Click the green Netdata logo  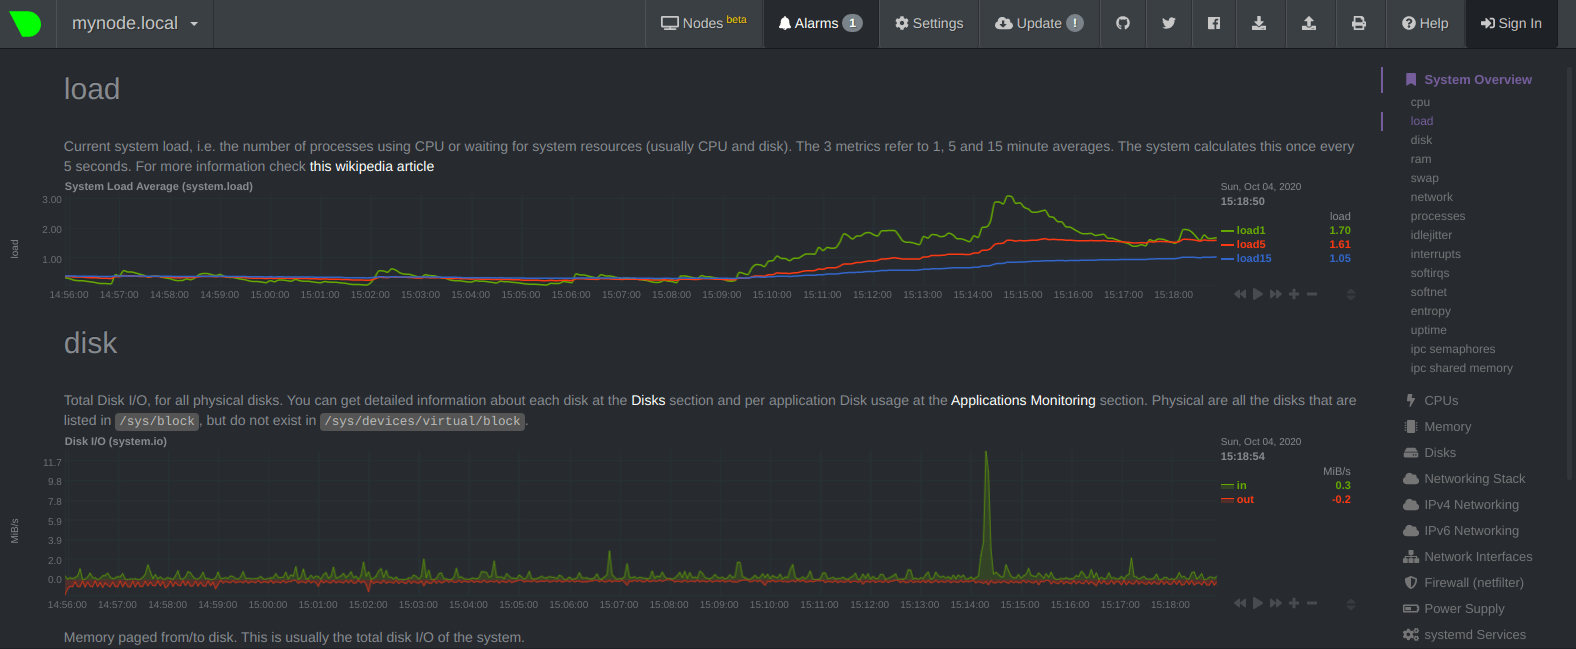point(25,24)
